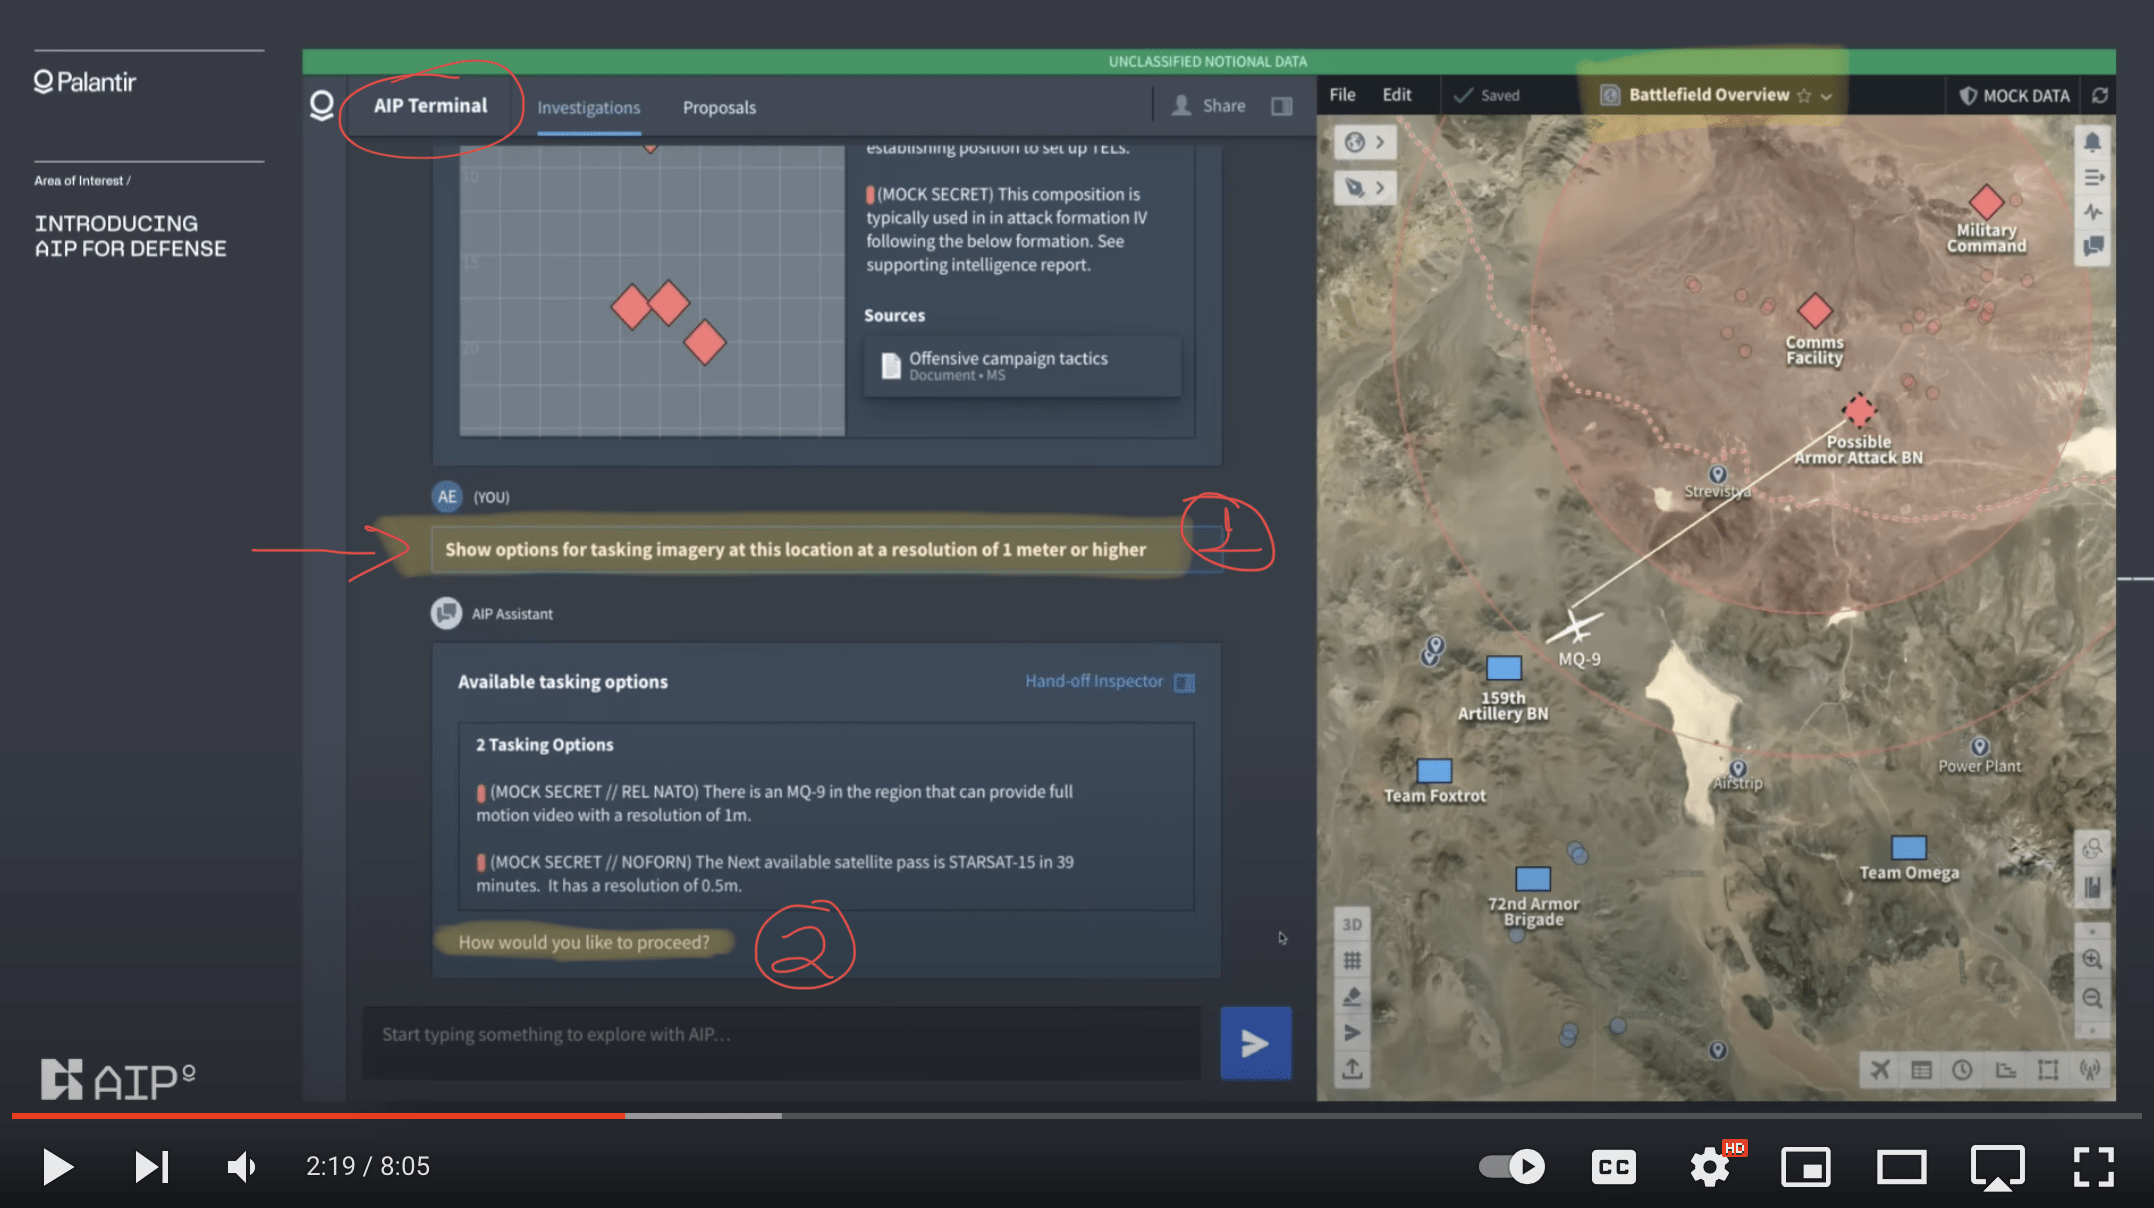Screen dimensions: 2154x1208
Task: Expand the tag tool chevron on map
Action: (x=1380, y=187)
